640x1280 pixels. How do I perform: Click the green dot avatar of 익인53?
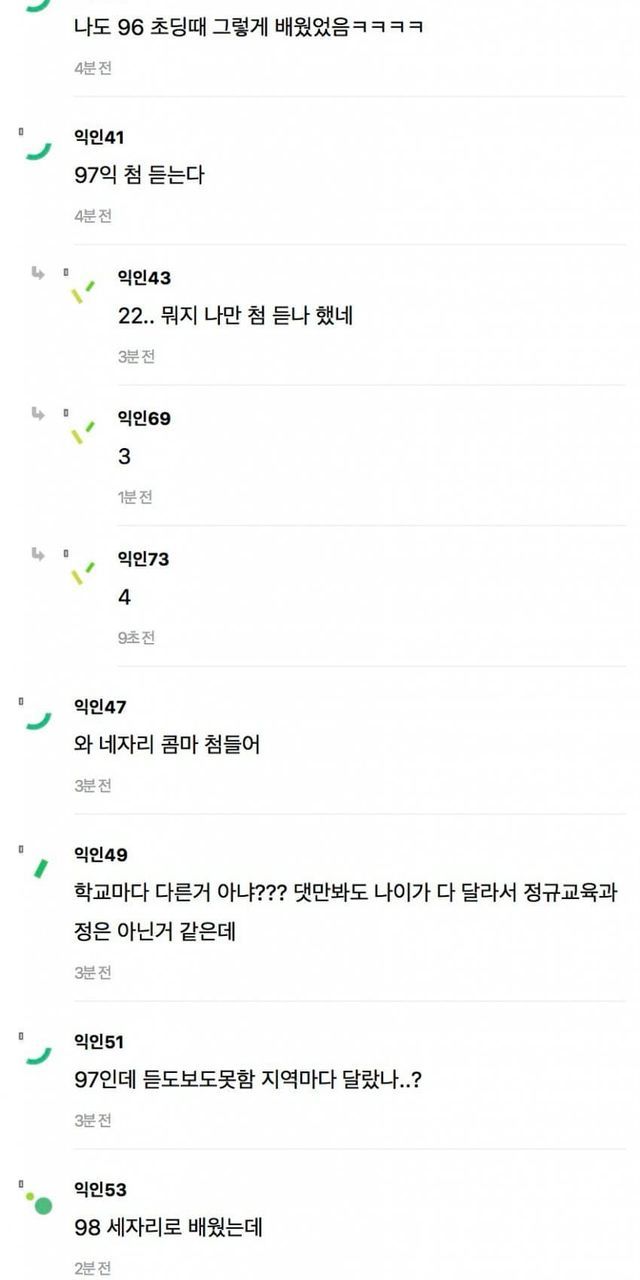(x=40, y=1203)
